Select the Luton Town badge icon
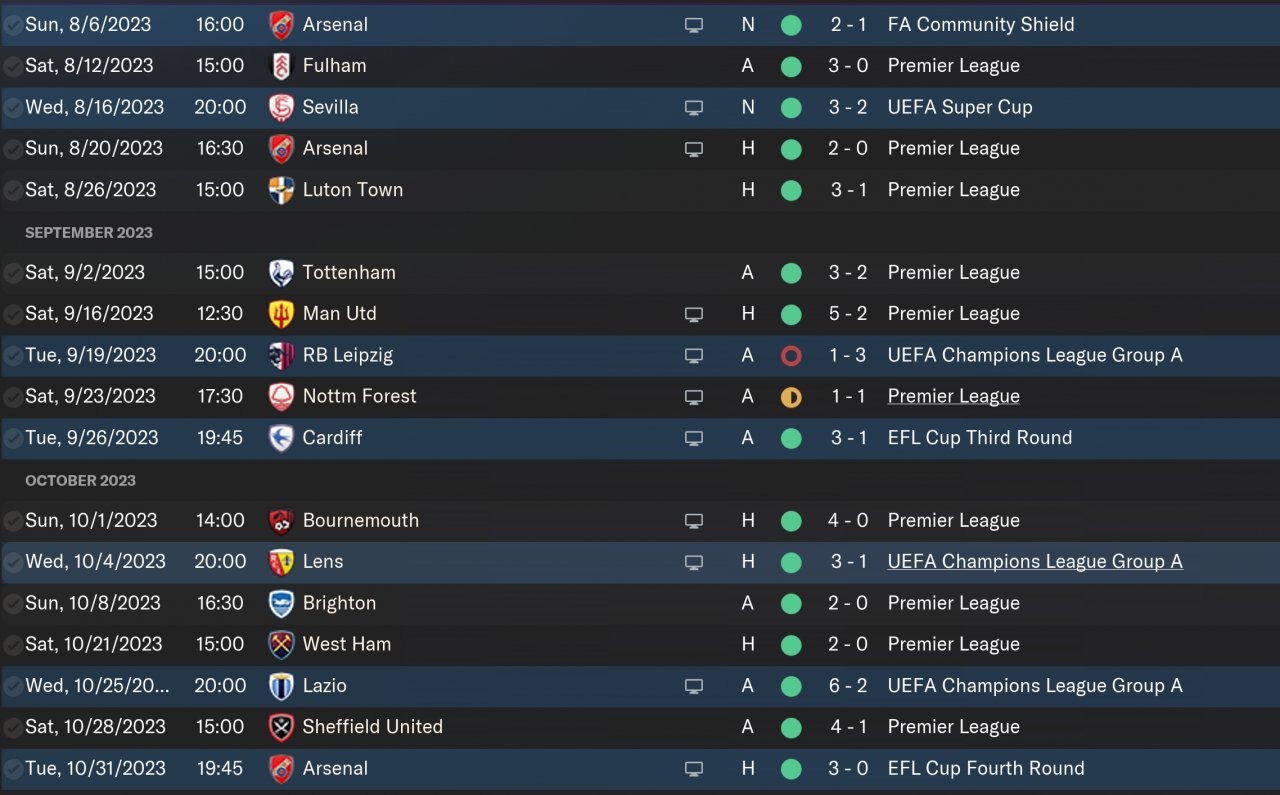 pyautogui.click(x=282, y=190)
